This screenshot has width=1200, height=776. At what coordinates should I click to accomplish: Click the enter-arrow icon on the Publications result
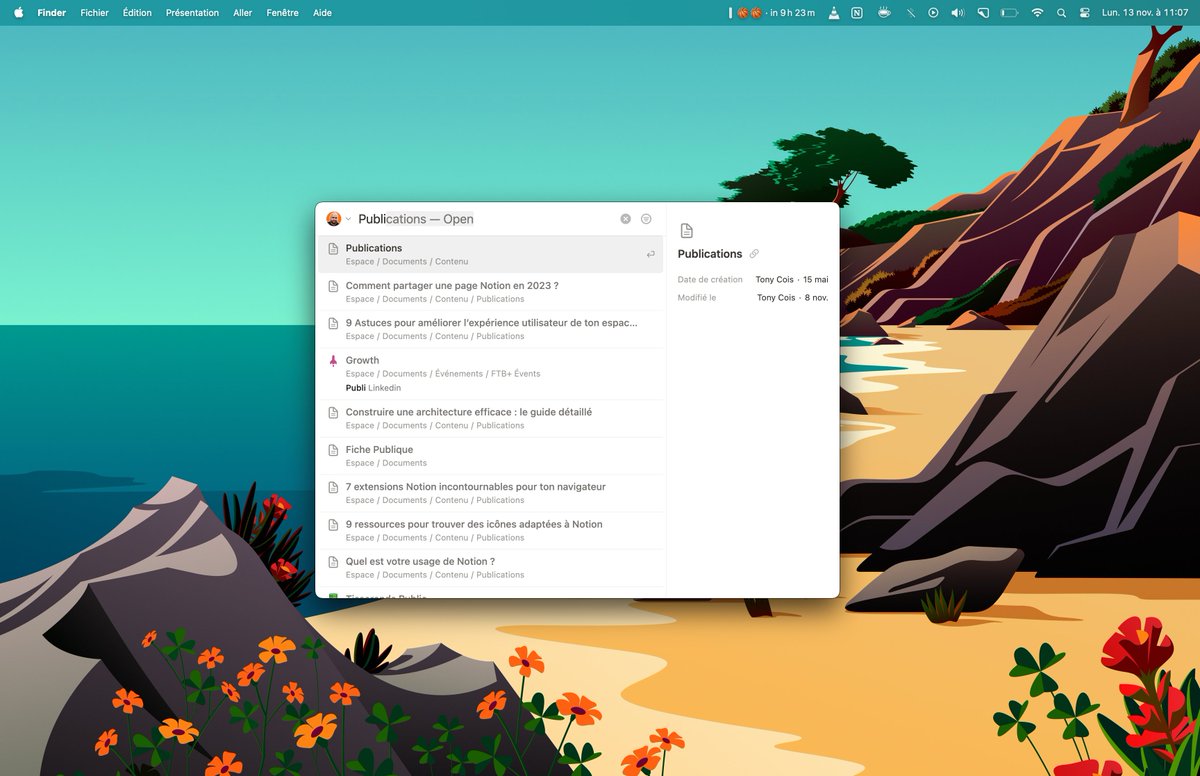point(650,254)
